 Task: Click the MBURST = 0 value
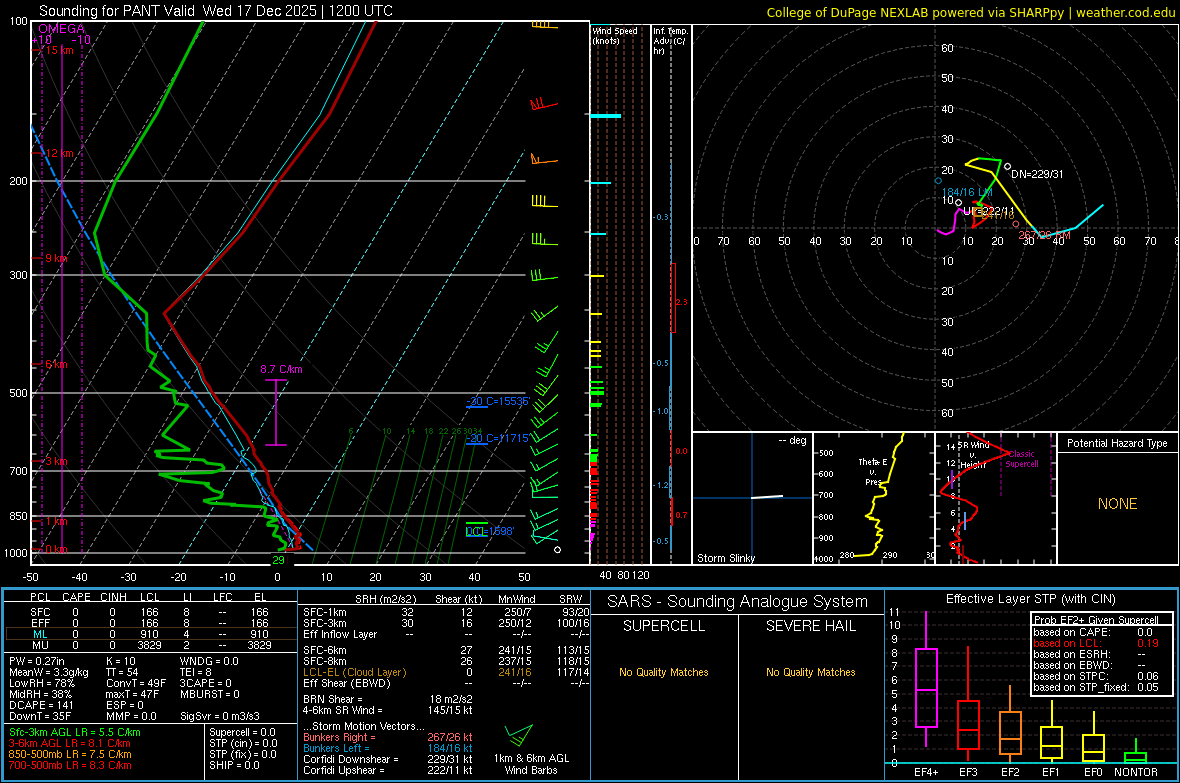(x=210, y=694)
